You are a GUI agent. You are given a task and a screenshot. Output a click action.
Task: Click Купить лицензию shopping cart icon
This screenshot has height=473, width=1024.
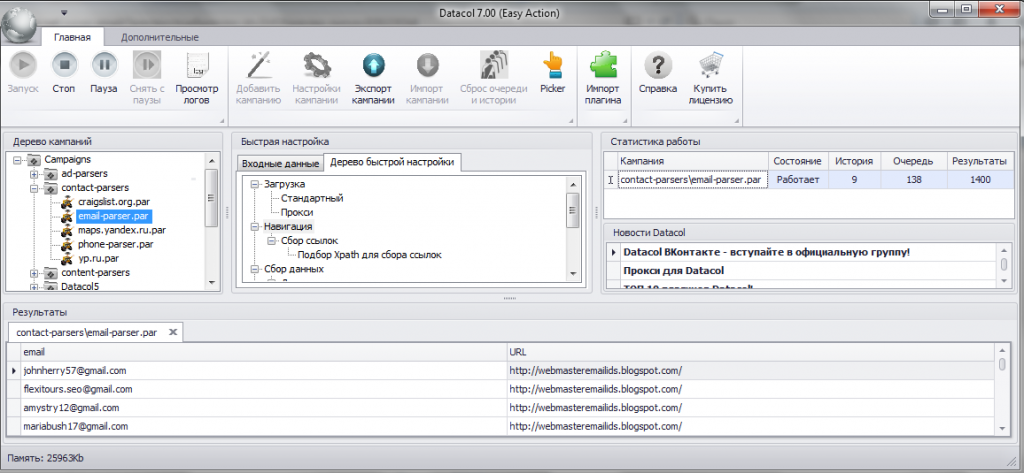711,65
